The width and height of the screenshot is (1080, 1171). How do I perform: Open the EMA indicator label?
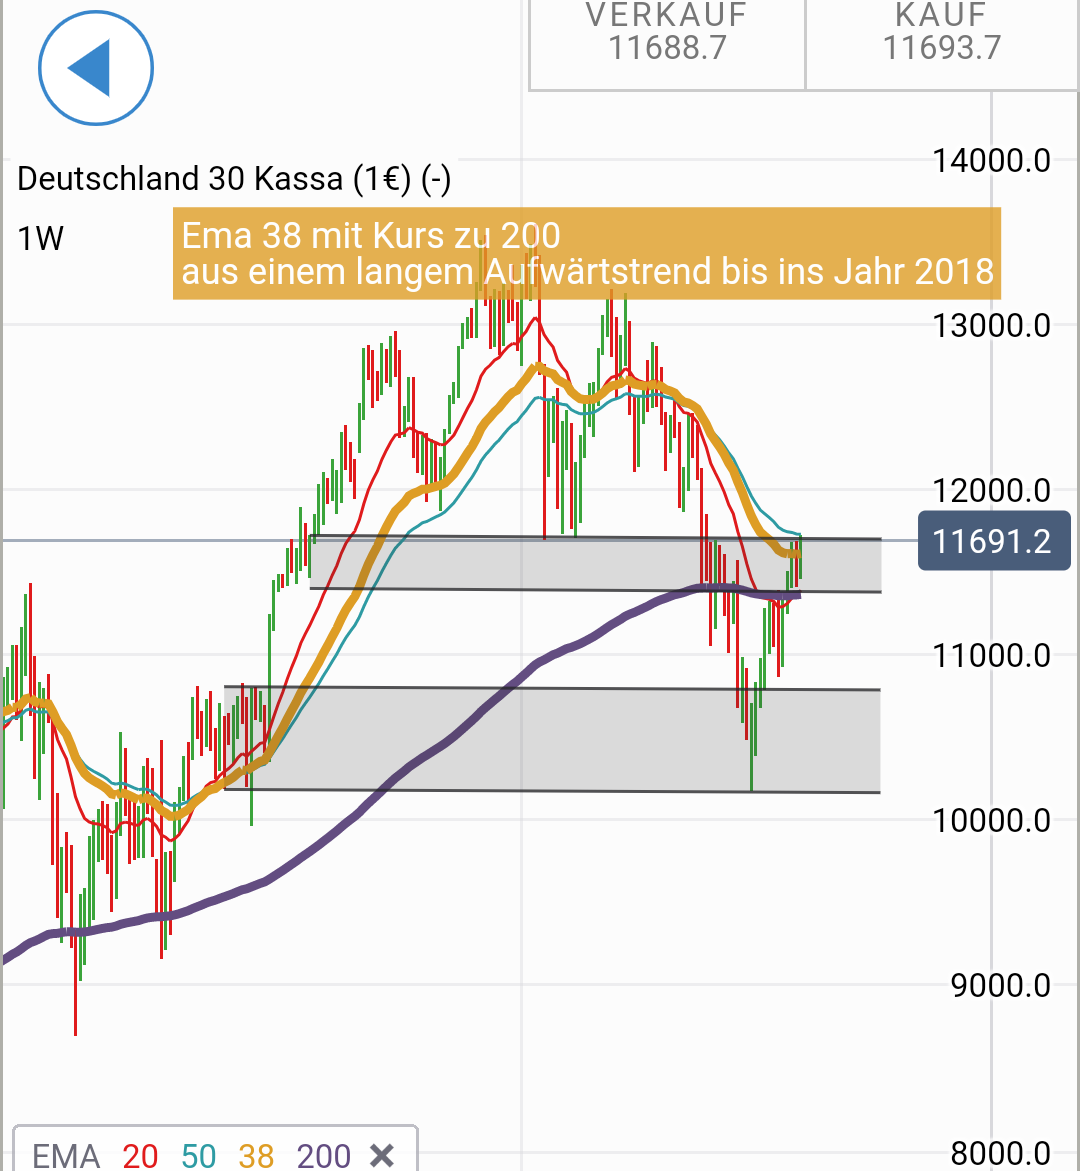point(66,1155)
